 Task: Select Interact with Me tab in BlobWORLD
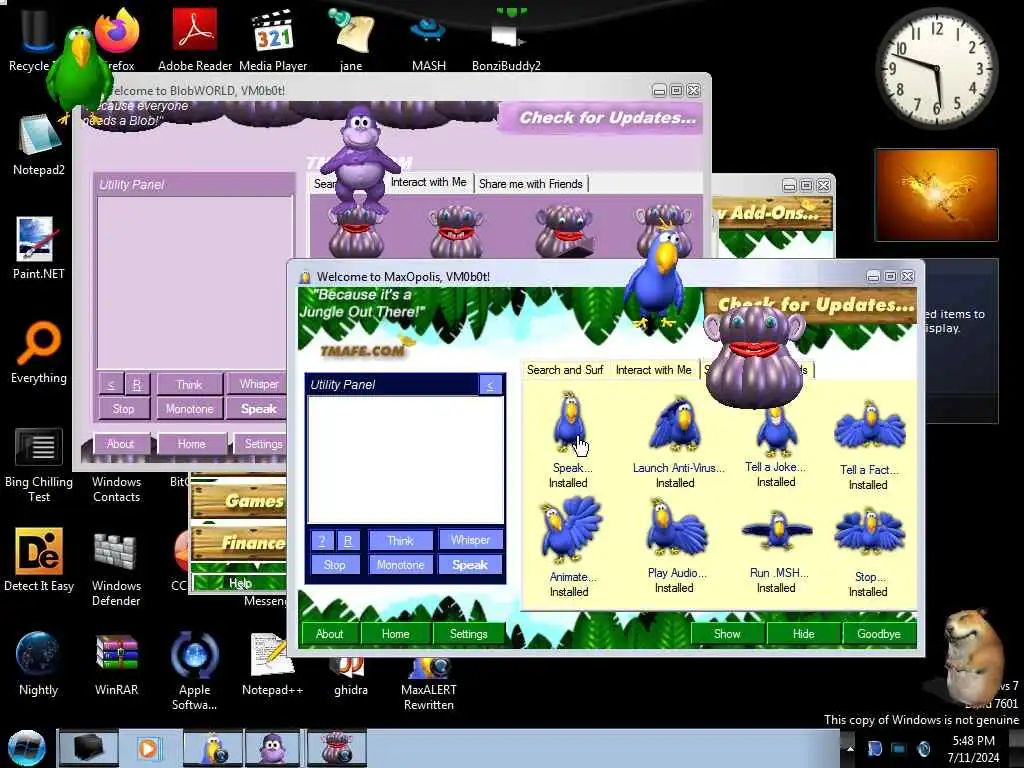click(428, 182)
